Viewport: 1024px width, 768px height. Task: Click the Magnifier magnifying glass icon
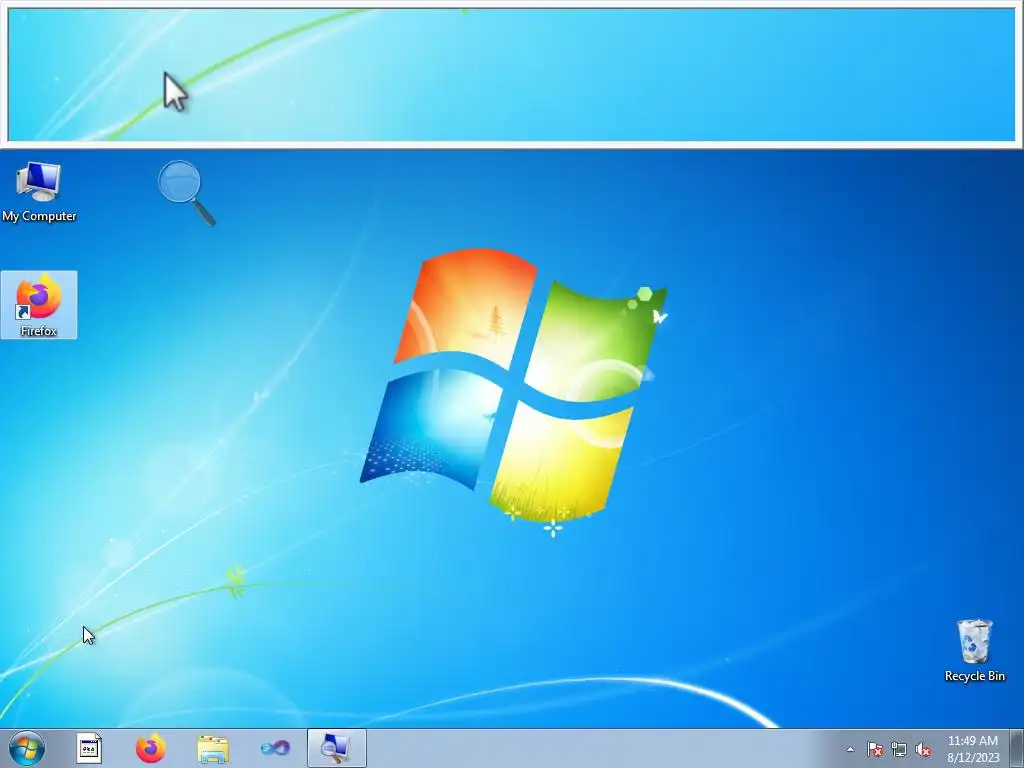[186, 193]
